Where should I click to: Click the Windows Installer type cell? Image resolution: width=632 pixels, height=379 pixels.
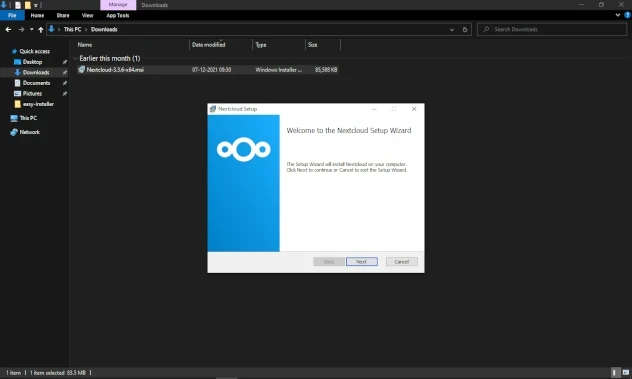tap(279, 70)
